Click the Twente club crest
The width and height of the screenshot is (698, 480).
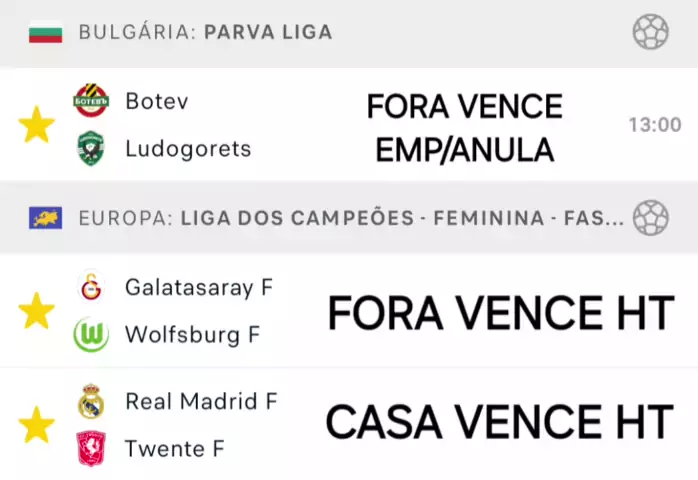[90, 449]
